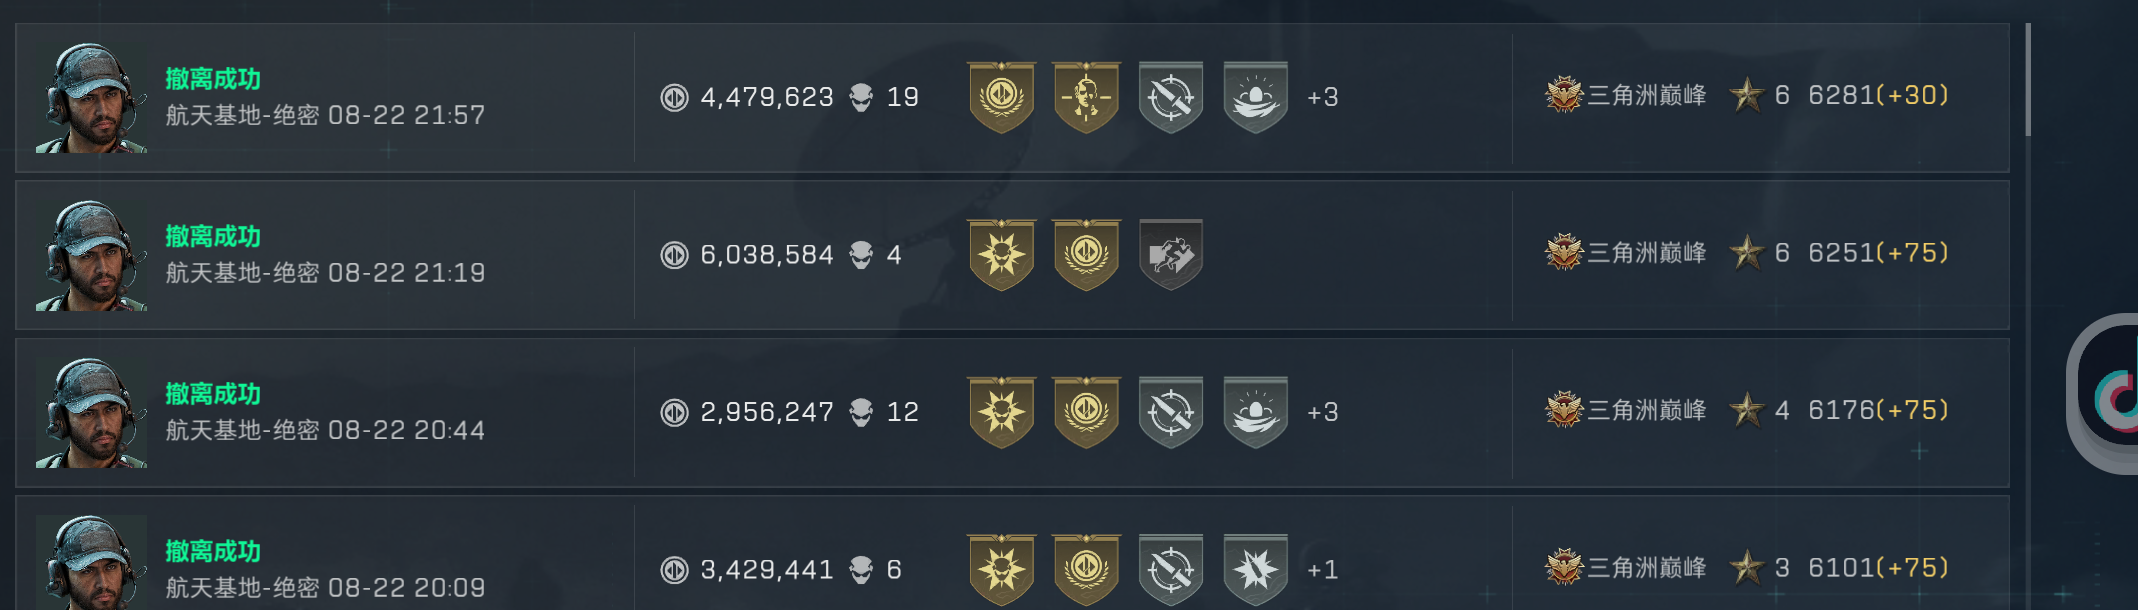
Task: Click gold skull-burst badge in 21:19 match
Action: click(1001, 255)
